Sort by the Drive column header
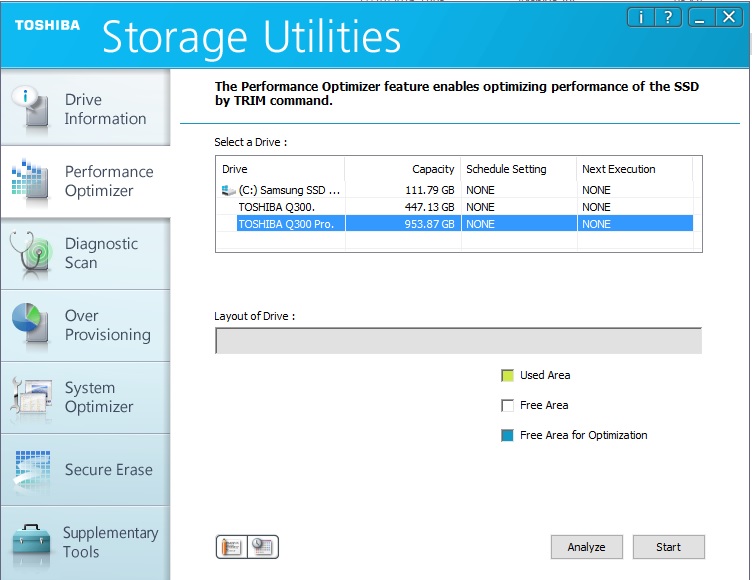 click(x=281, y=169)
